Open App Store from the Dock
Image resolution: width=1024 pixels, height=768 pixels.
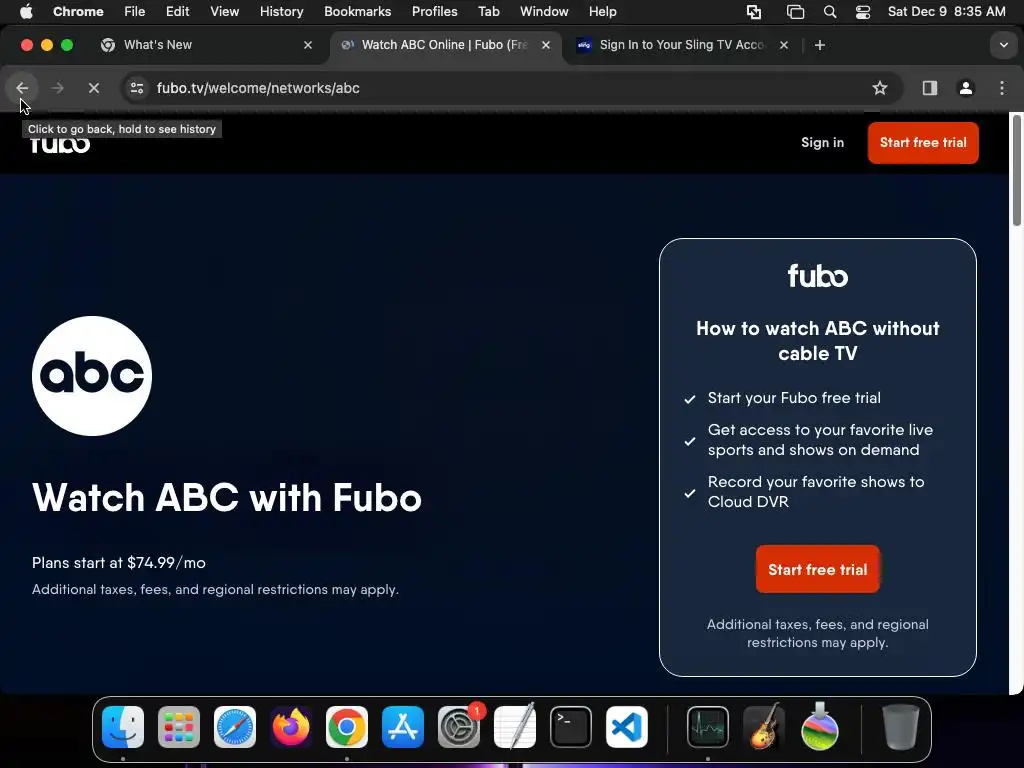pyautogui.click(x=402, y=727)
